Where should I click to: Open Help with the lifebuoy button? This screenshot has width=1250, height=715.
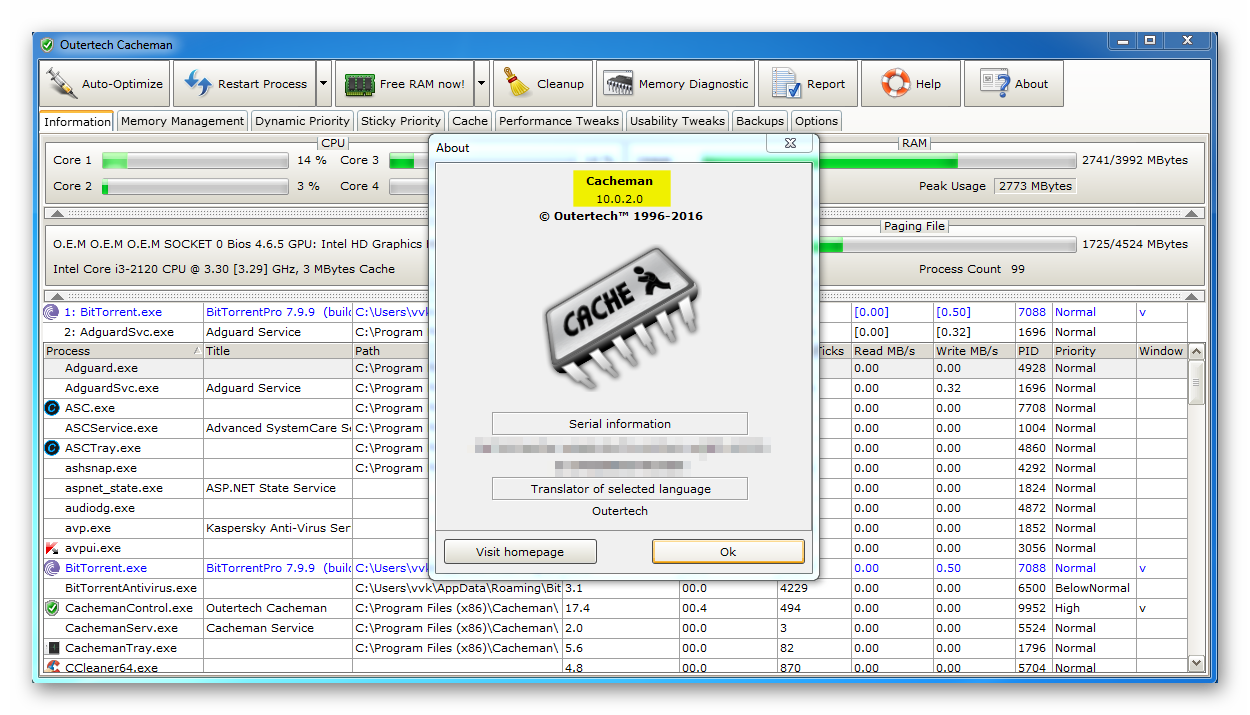[911, 84]
